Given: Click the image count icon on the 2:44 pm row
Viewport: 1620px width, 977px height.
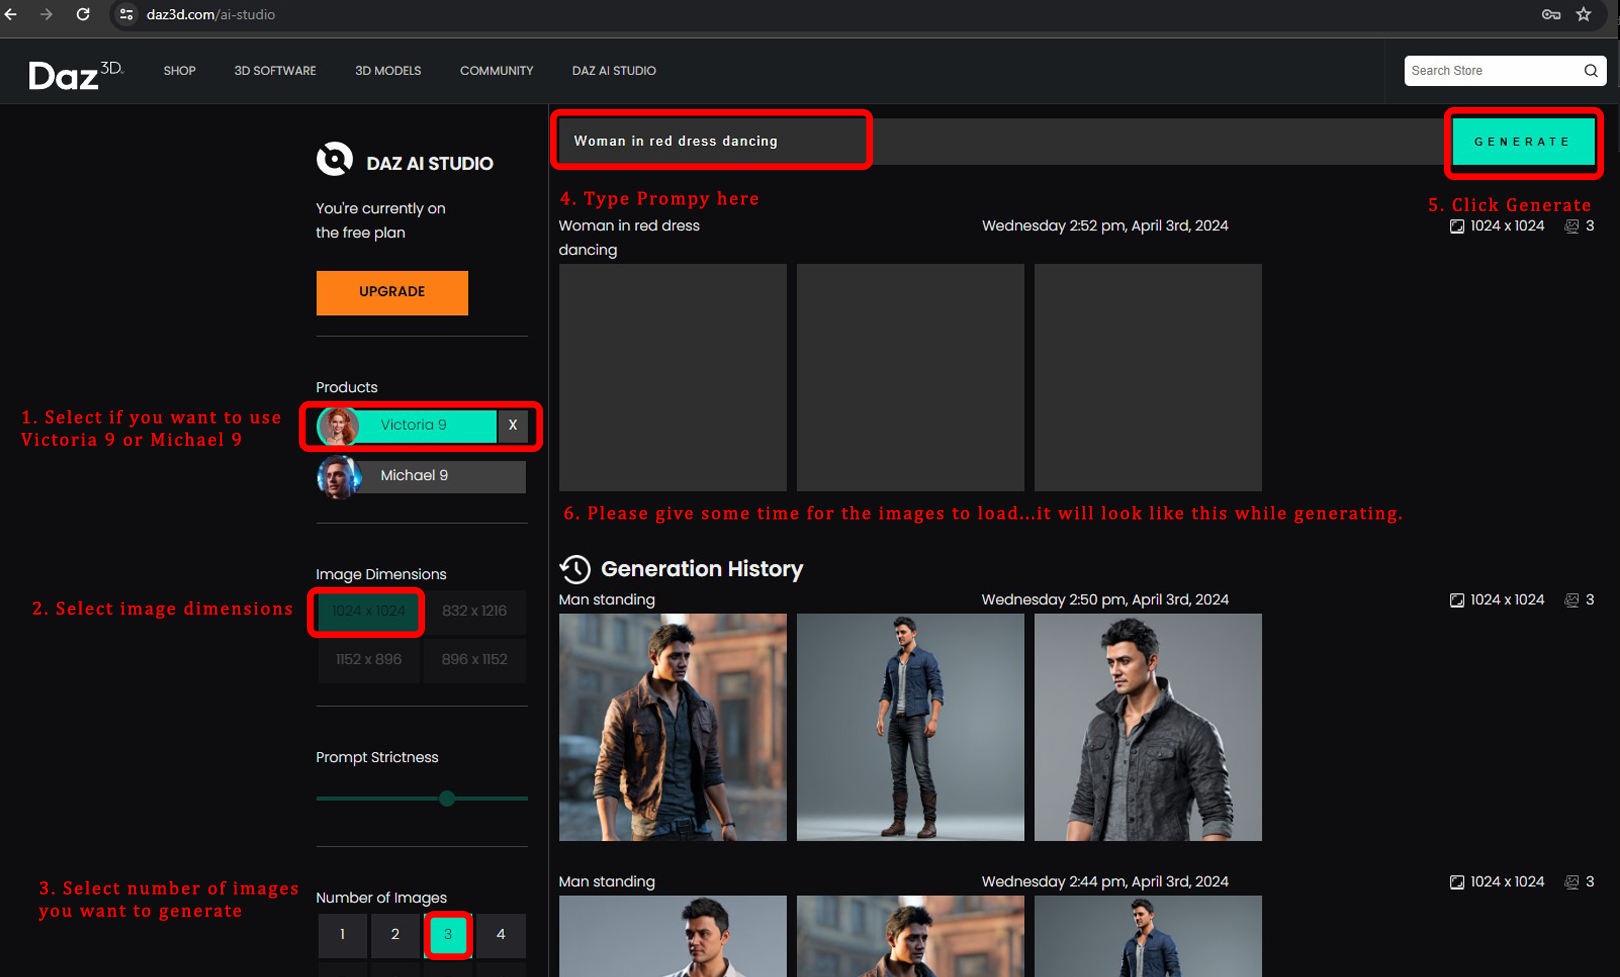Looking at the screenshot, I should [1572, 882].
